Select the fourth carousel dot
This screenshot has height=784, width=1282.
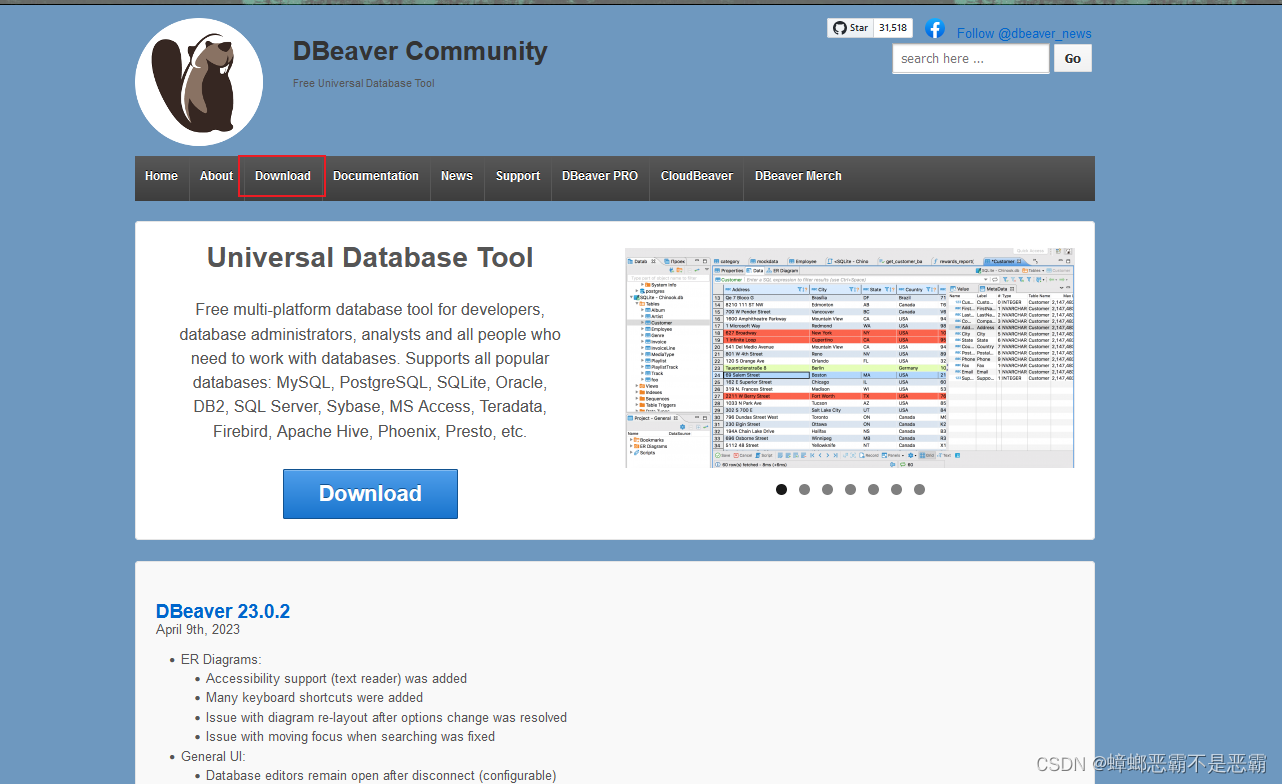pos(850,489)
